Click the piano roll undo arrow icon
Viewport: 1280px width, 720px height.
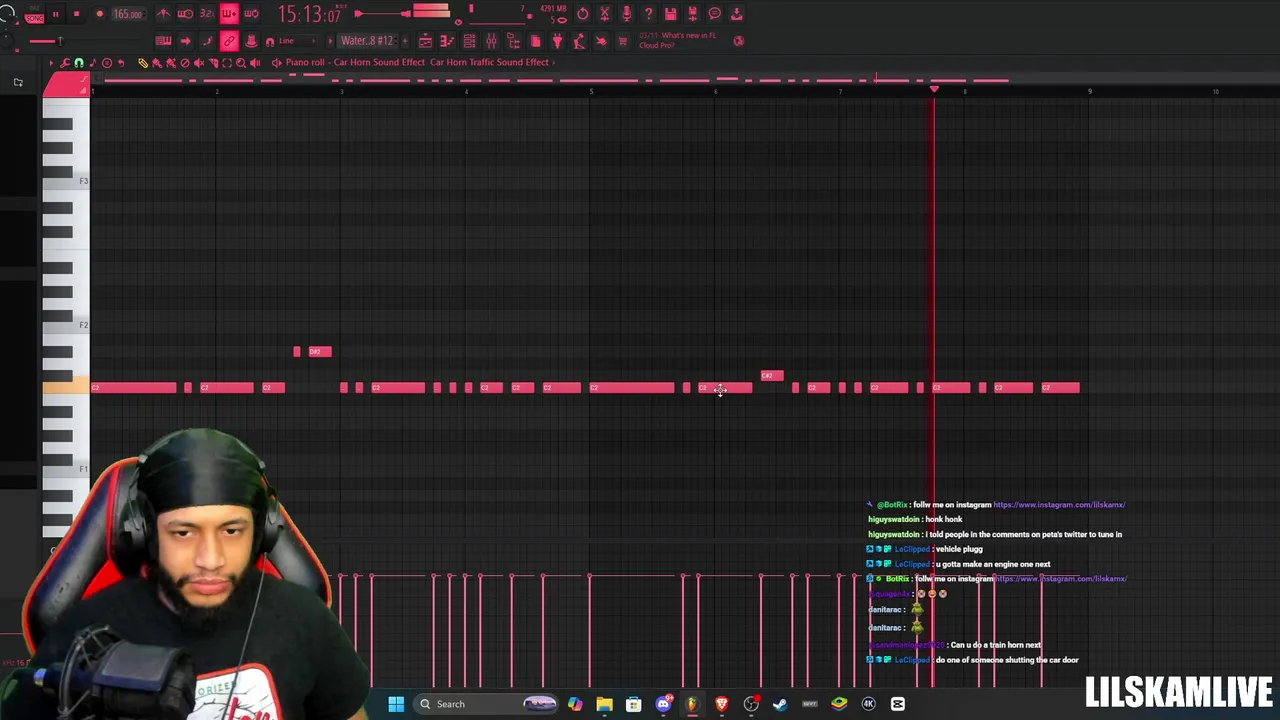[121, 62]
